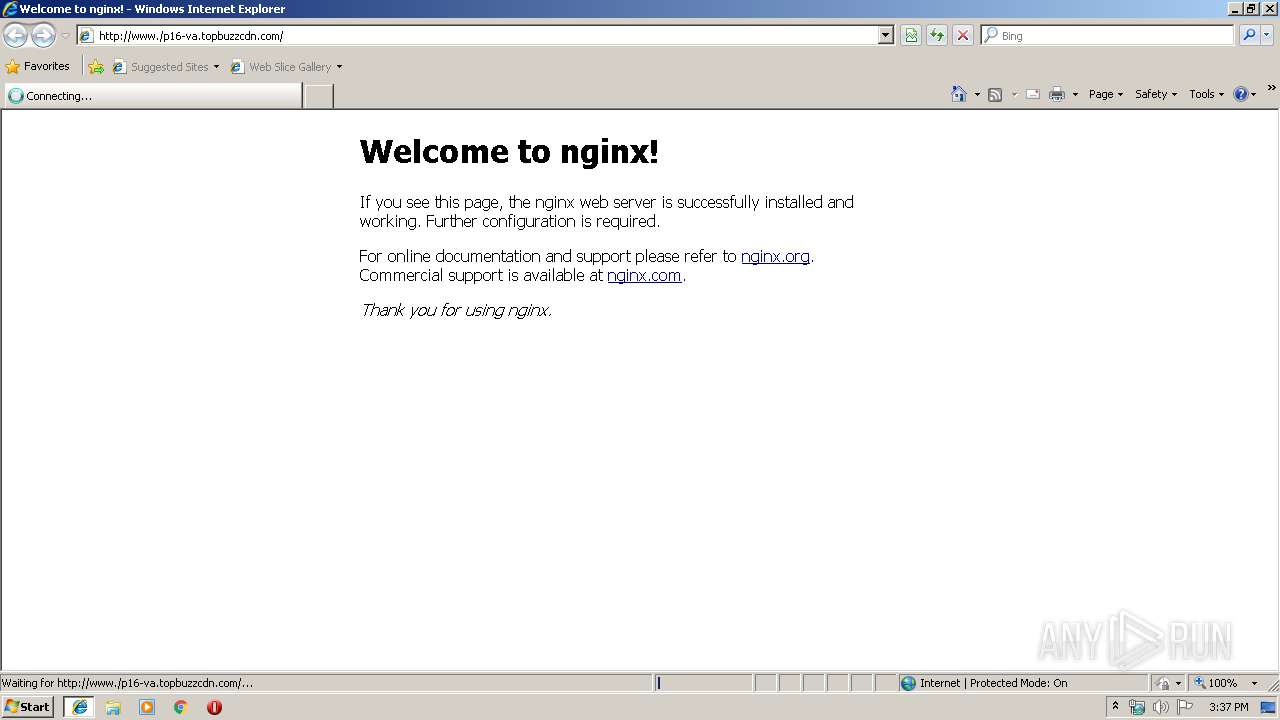Click the 3:37 PM system clock
Screen dimensions: 1280x720
pos(1228,707)
